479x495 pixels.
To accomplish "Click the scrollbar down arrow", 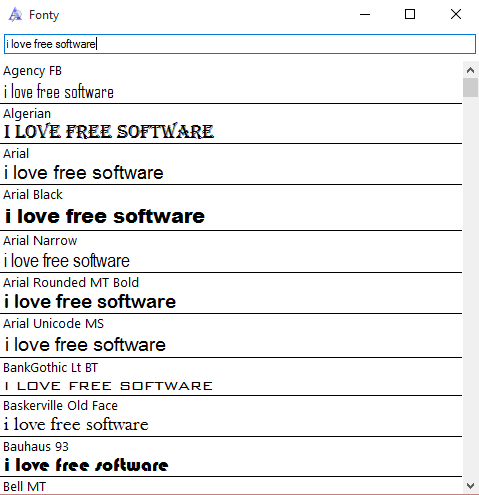I will [x=470, y=486].
